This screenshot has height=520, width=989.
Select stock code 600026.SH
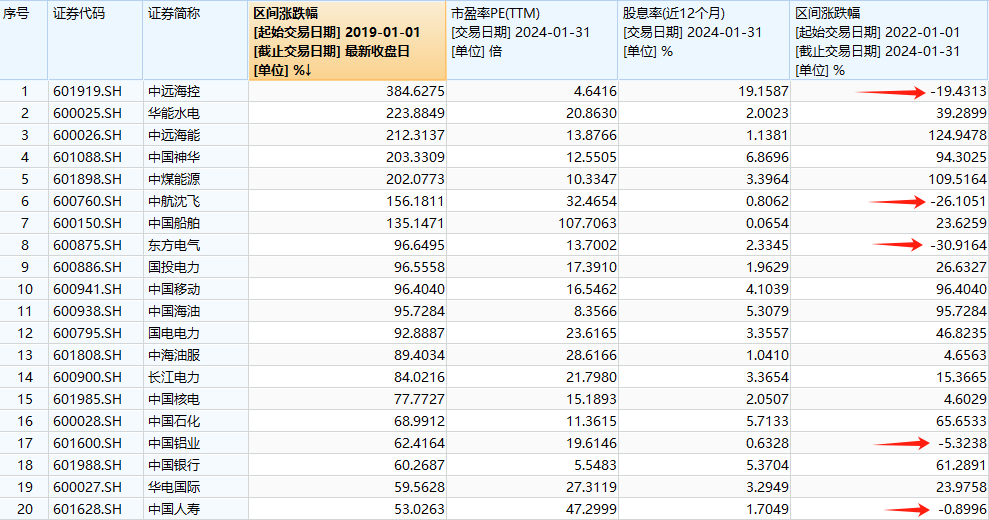(x=87, y=135)
